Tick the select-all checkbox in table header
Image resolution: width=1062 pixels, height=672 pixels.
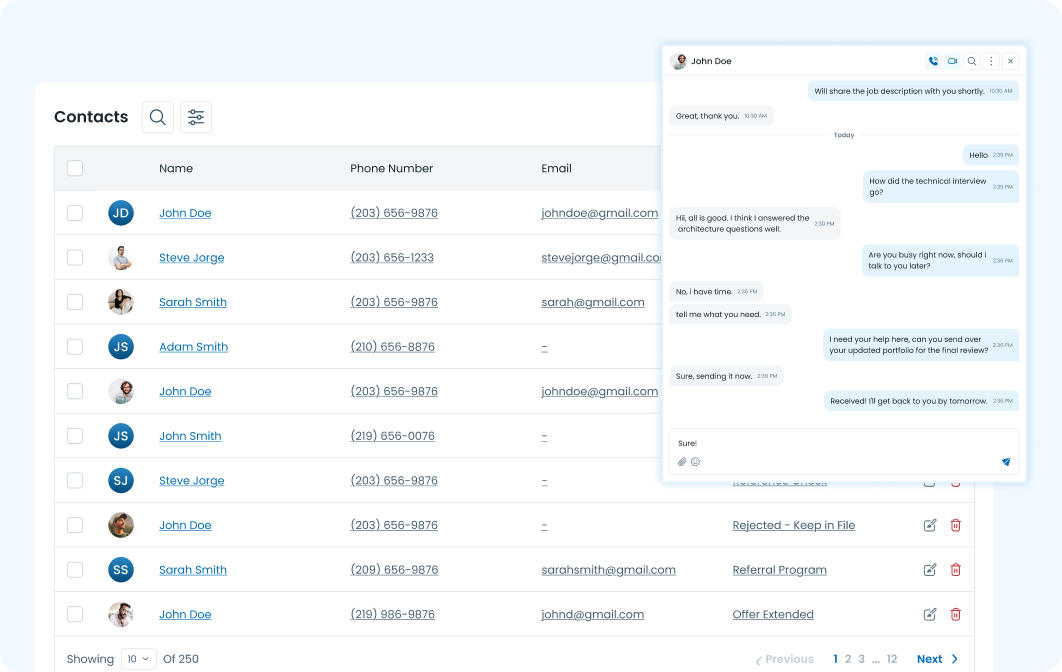click(x=75, y=168)
